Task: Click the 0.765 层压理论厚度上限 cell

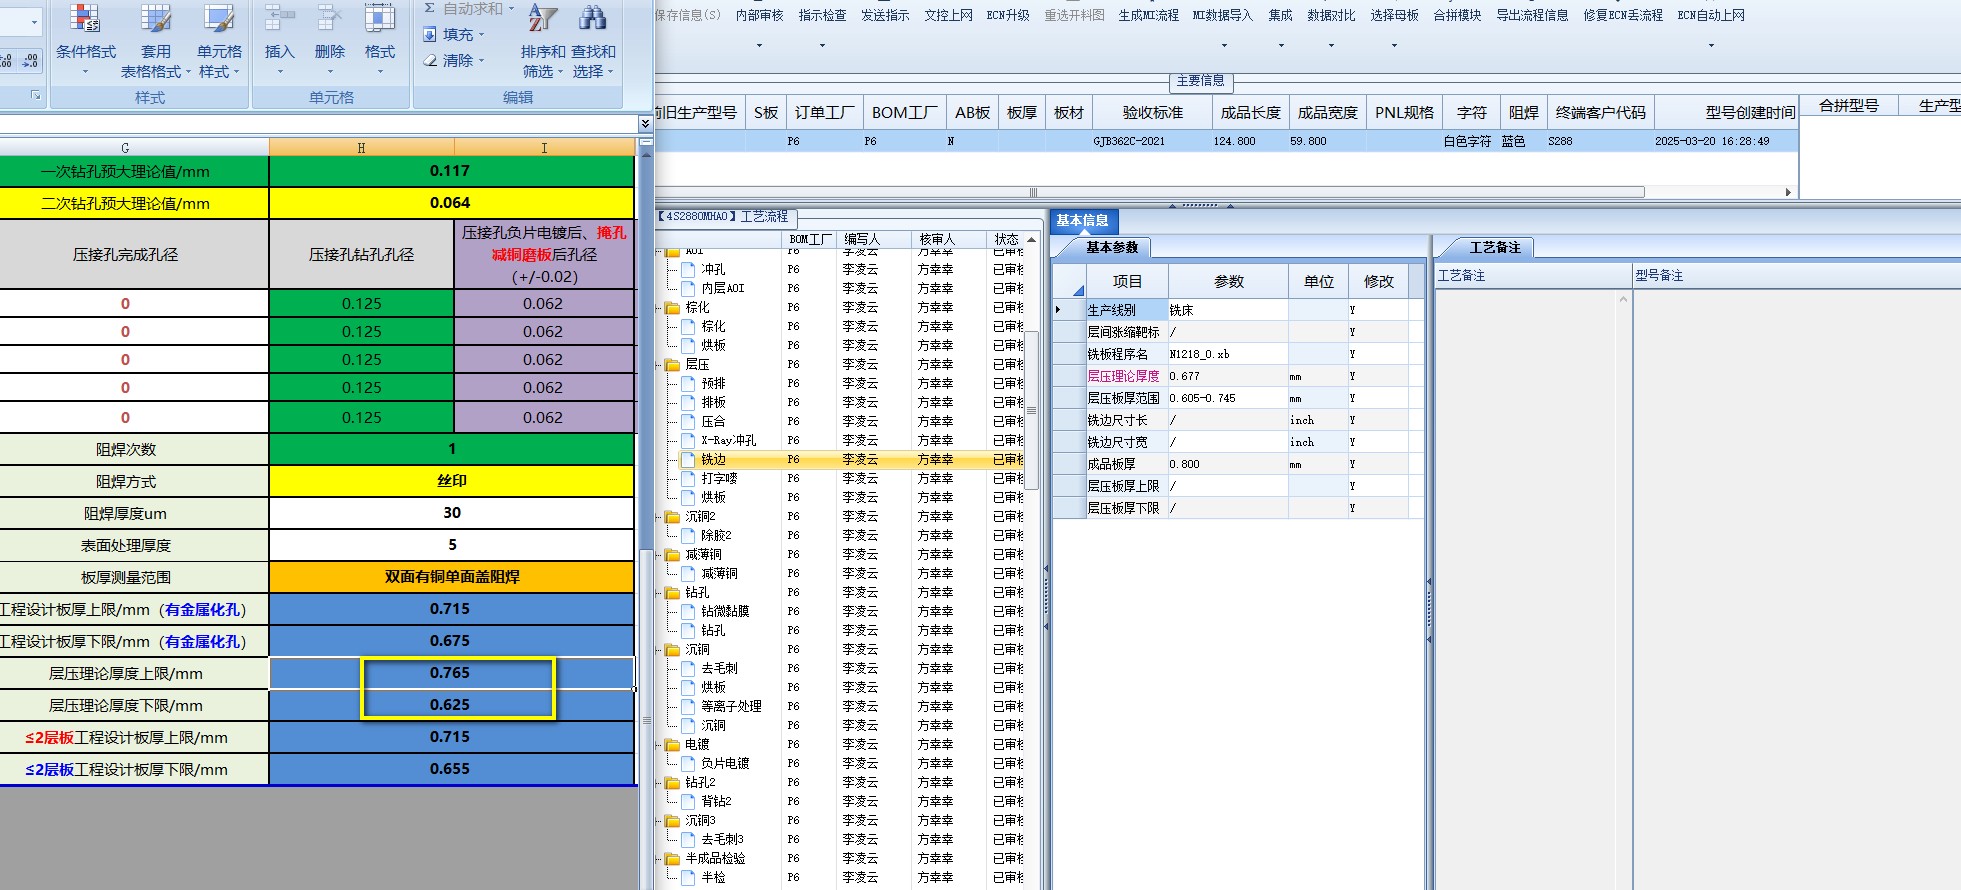Action: coord(452,673)
